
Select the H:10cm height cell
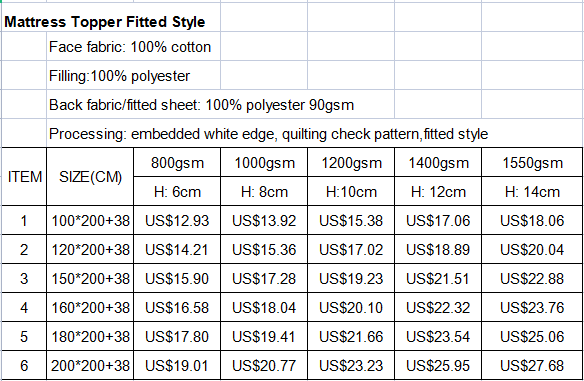pos(351,191)
